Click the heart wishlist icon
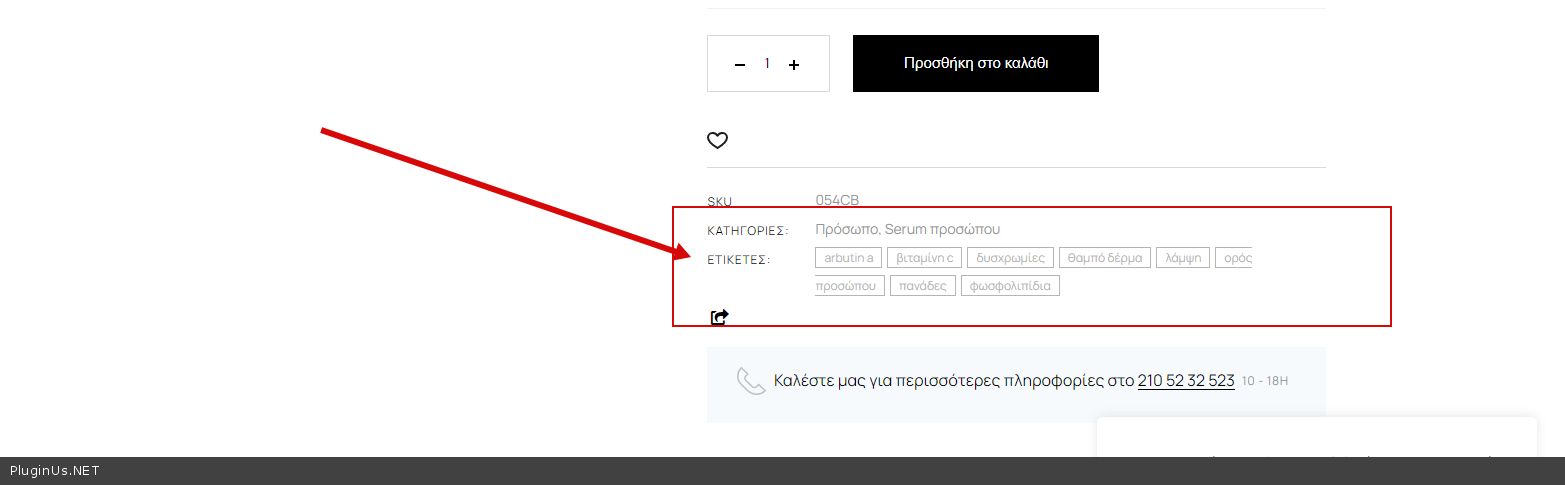This screenshot has height=485, width=1565. (717, 141)
